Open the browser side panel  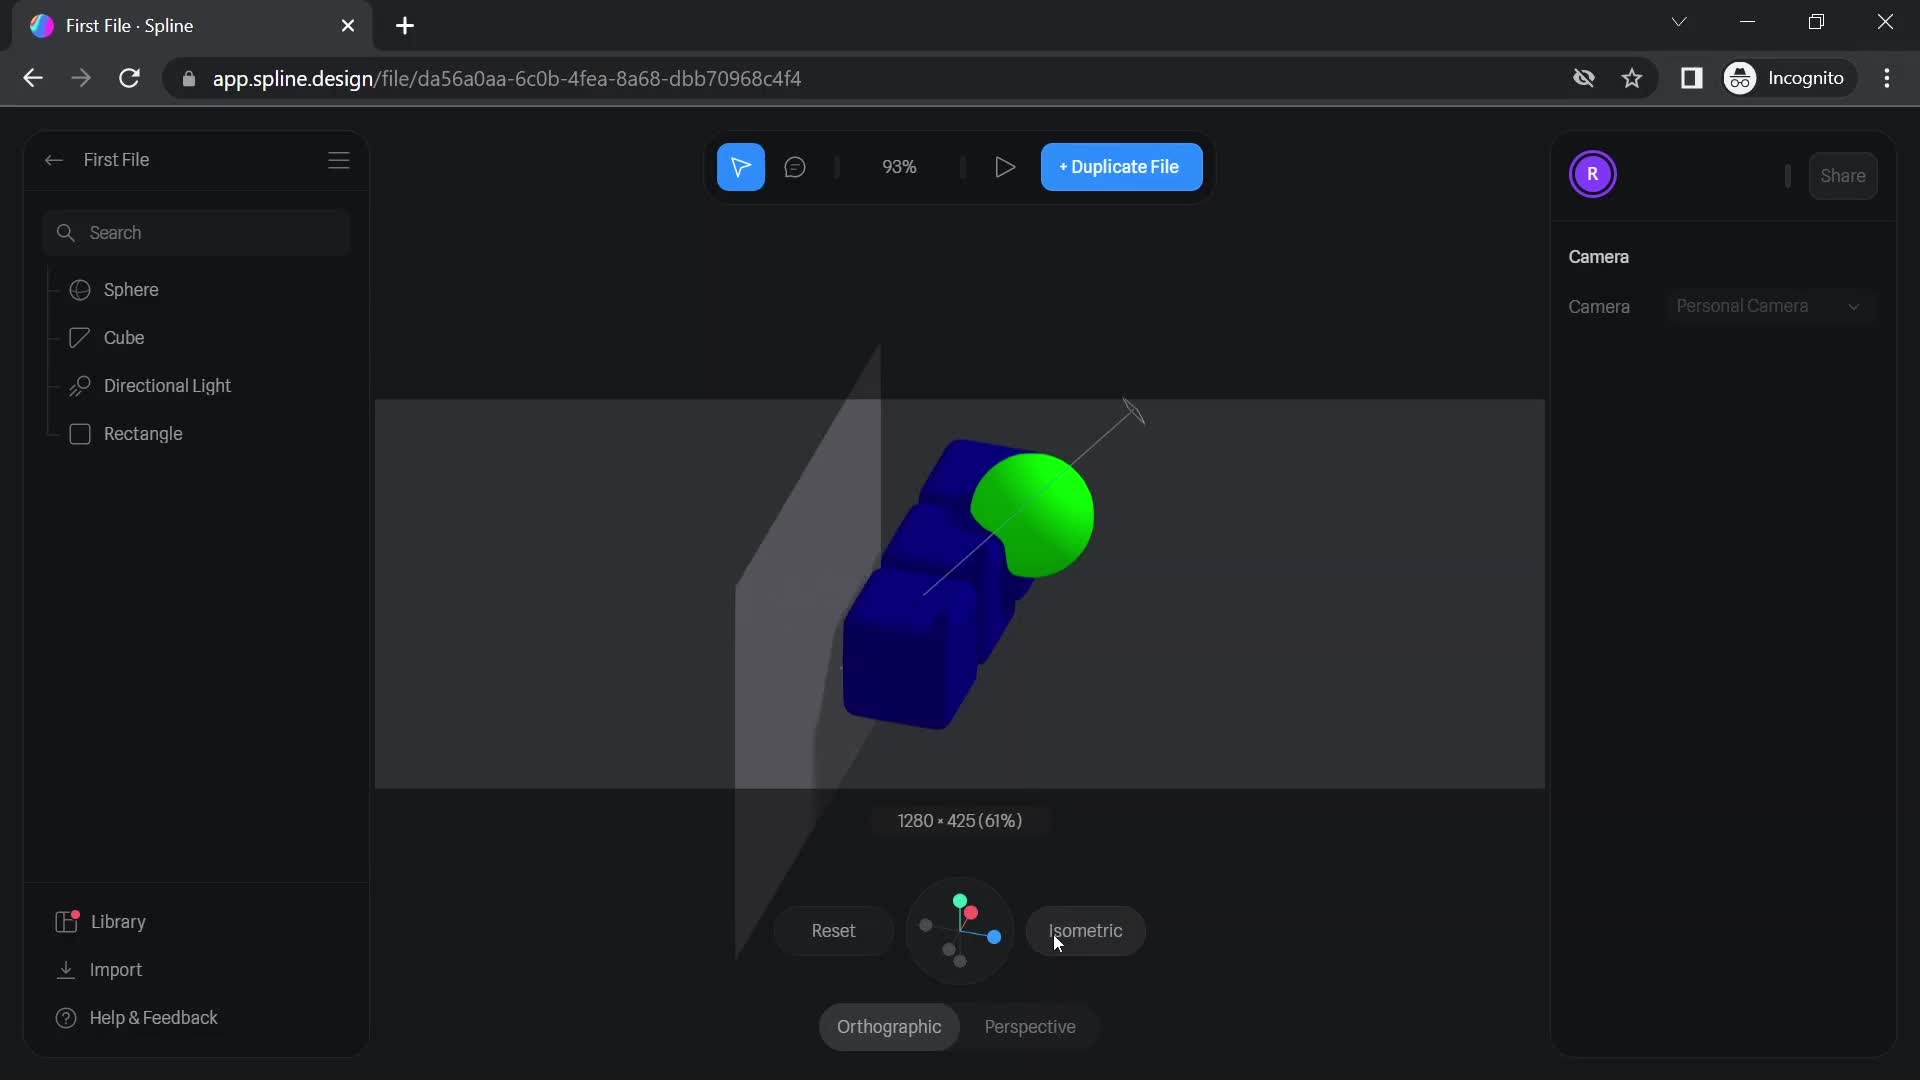click(x=1691, y=78)
